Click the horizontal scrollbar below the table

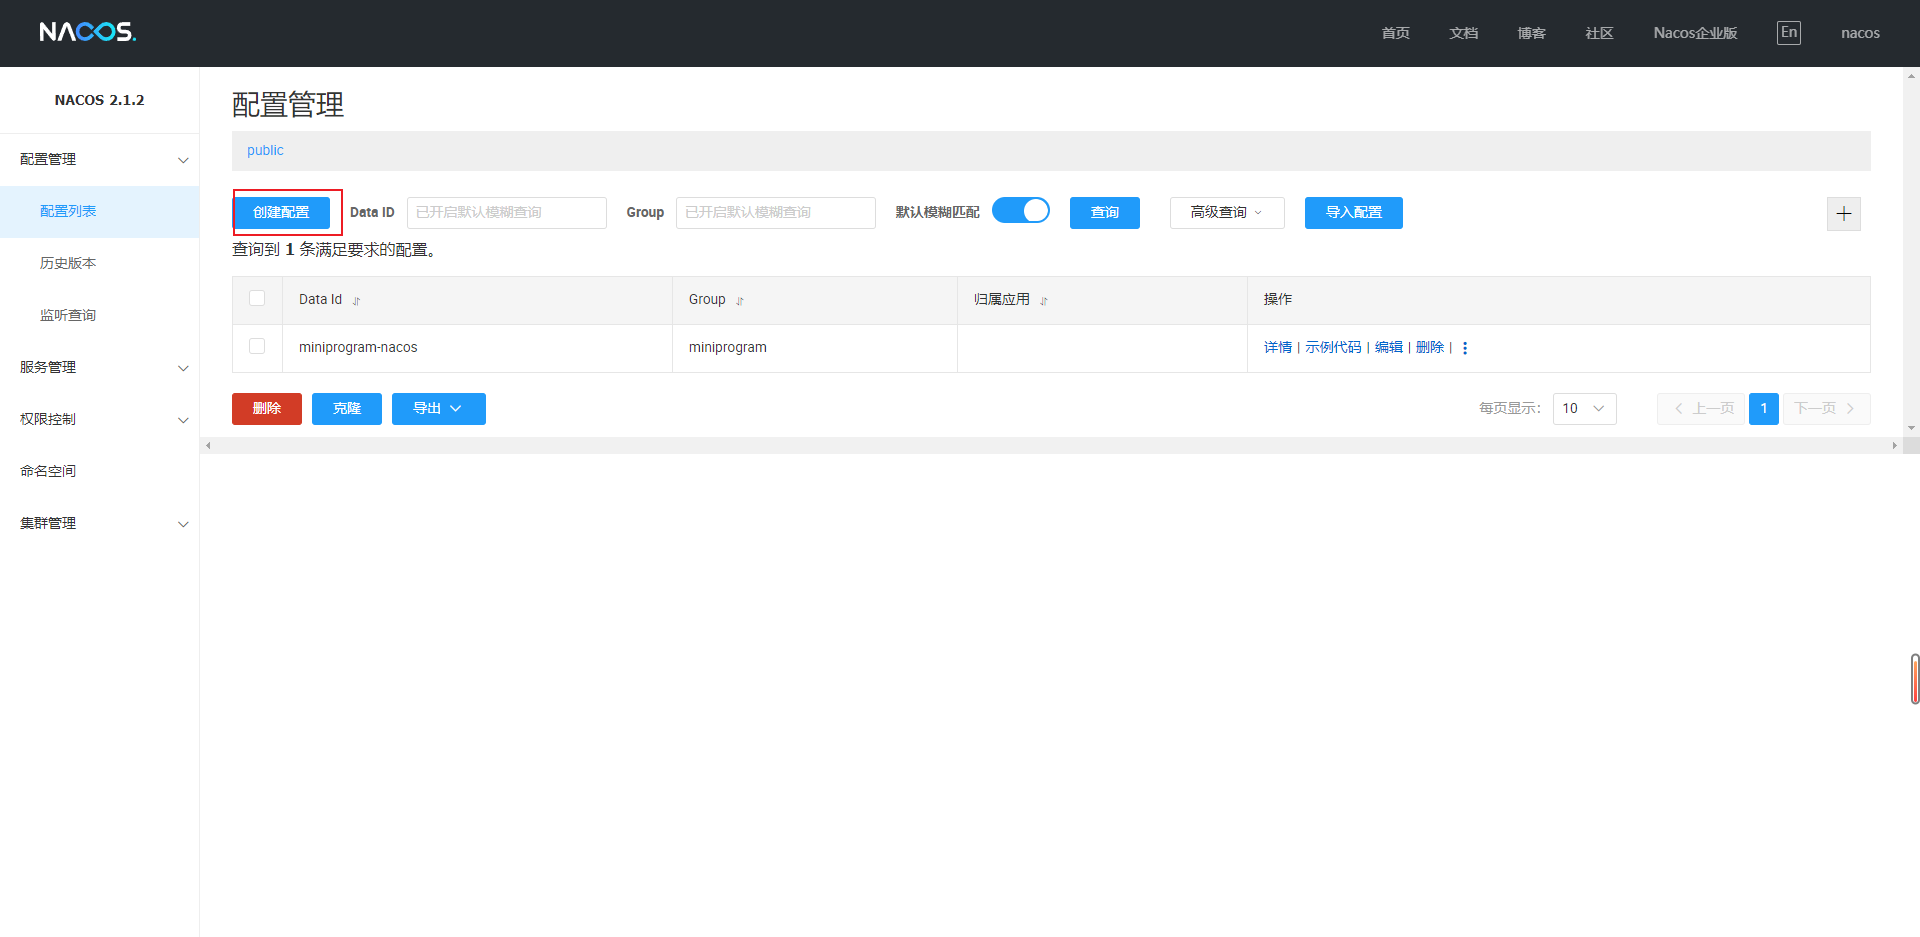pyautogui.click(x=1050, y=445)
